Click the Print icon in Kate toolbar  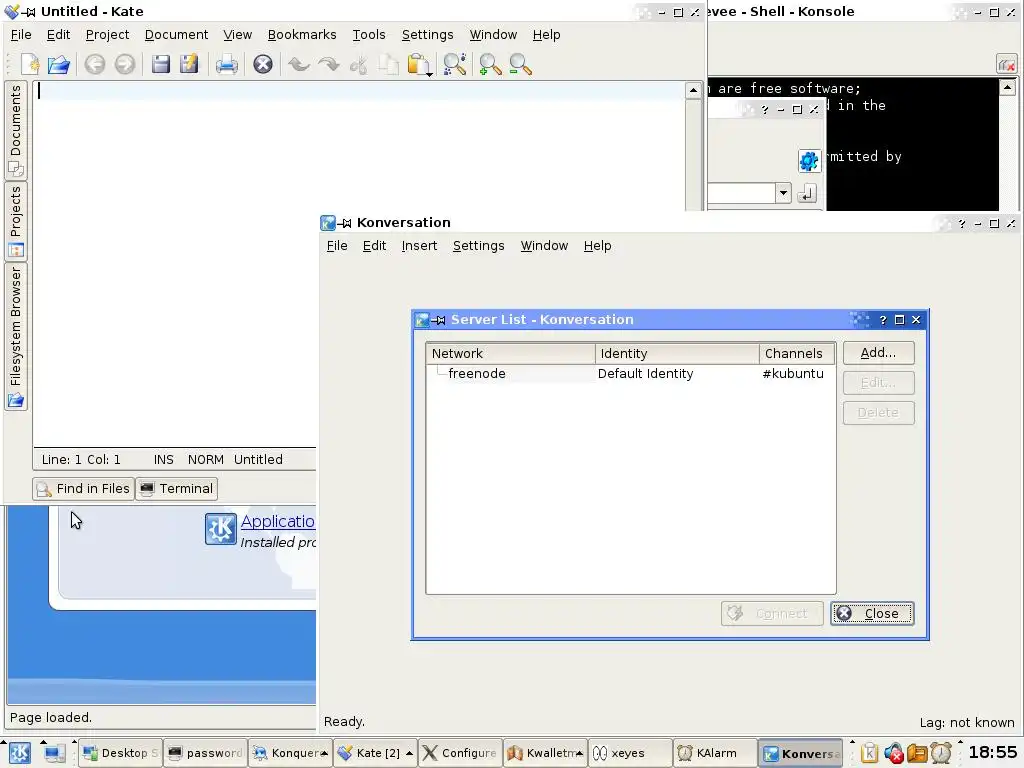tap(227, 64)
